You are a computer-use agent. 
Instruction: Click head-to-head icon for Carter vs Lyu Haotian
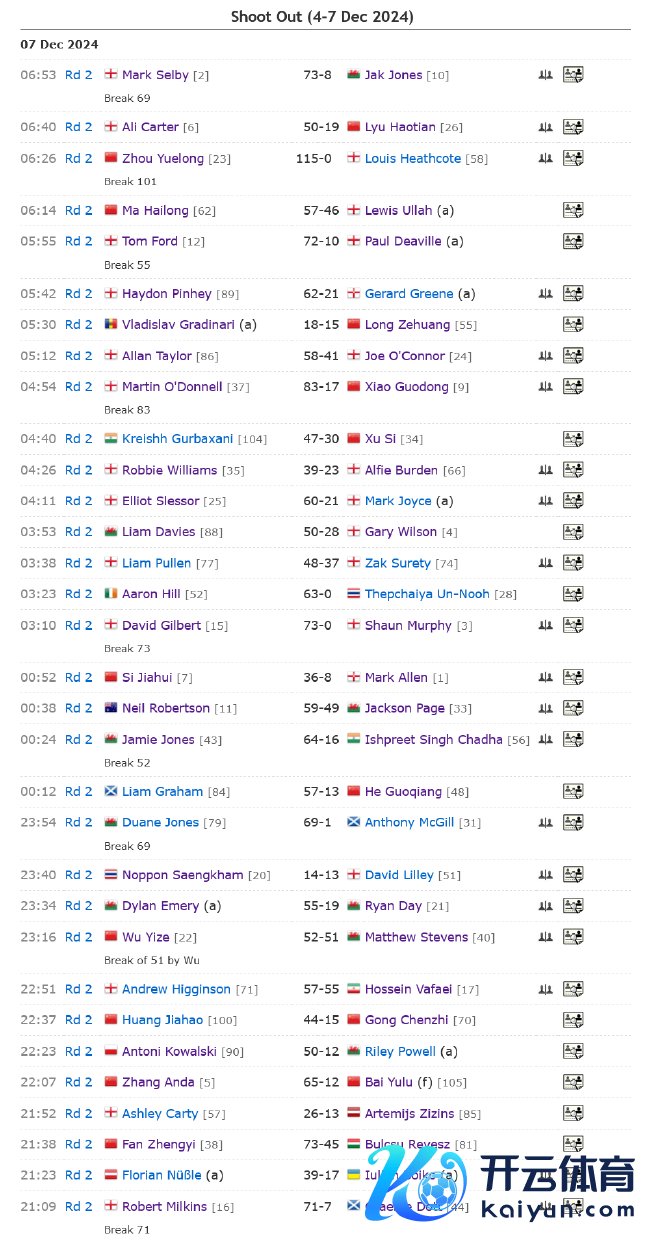pyautogui.click(x=545, y=127)
